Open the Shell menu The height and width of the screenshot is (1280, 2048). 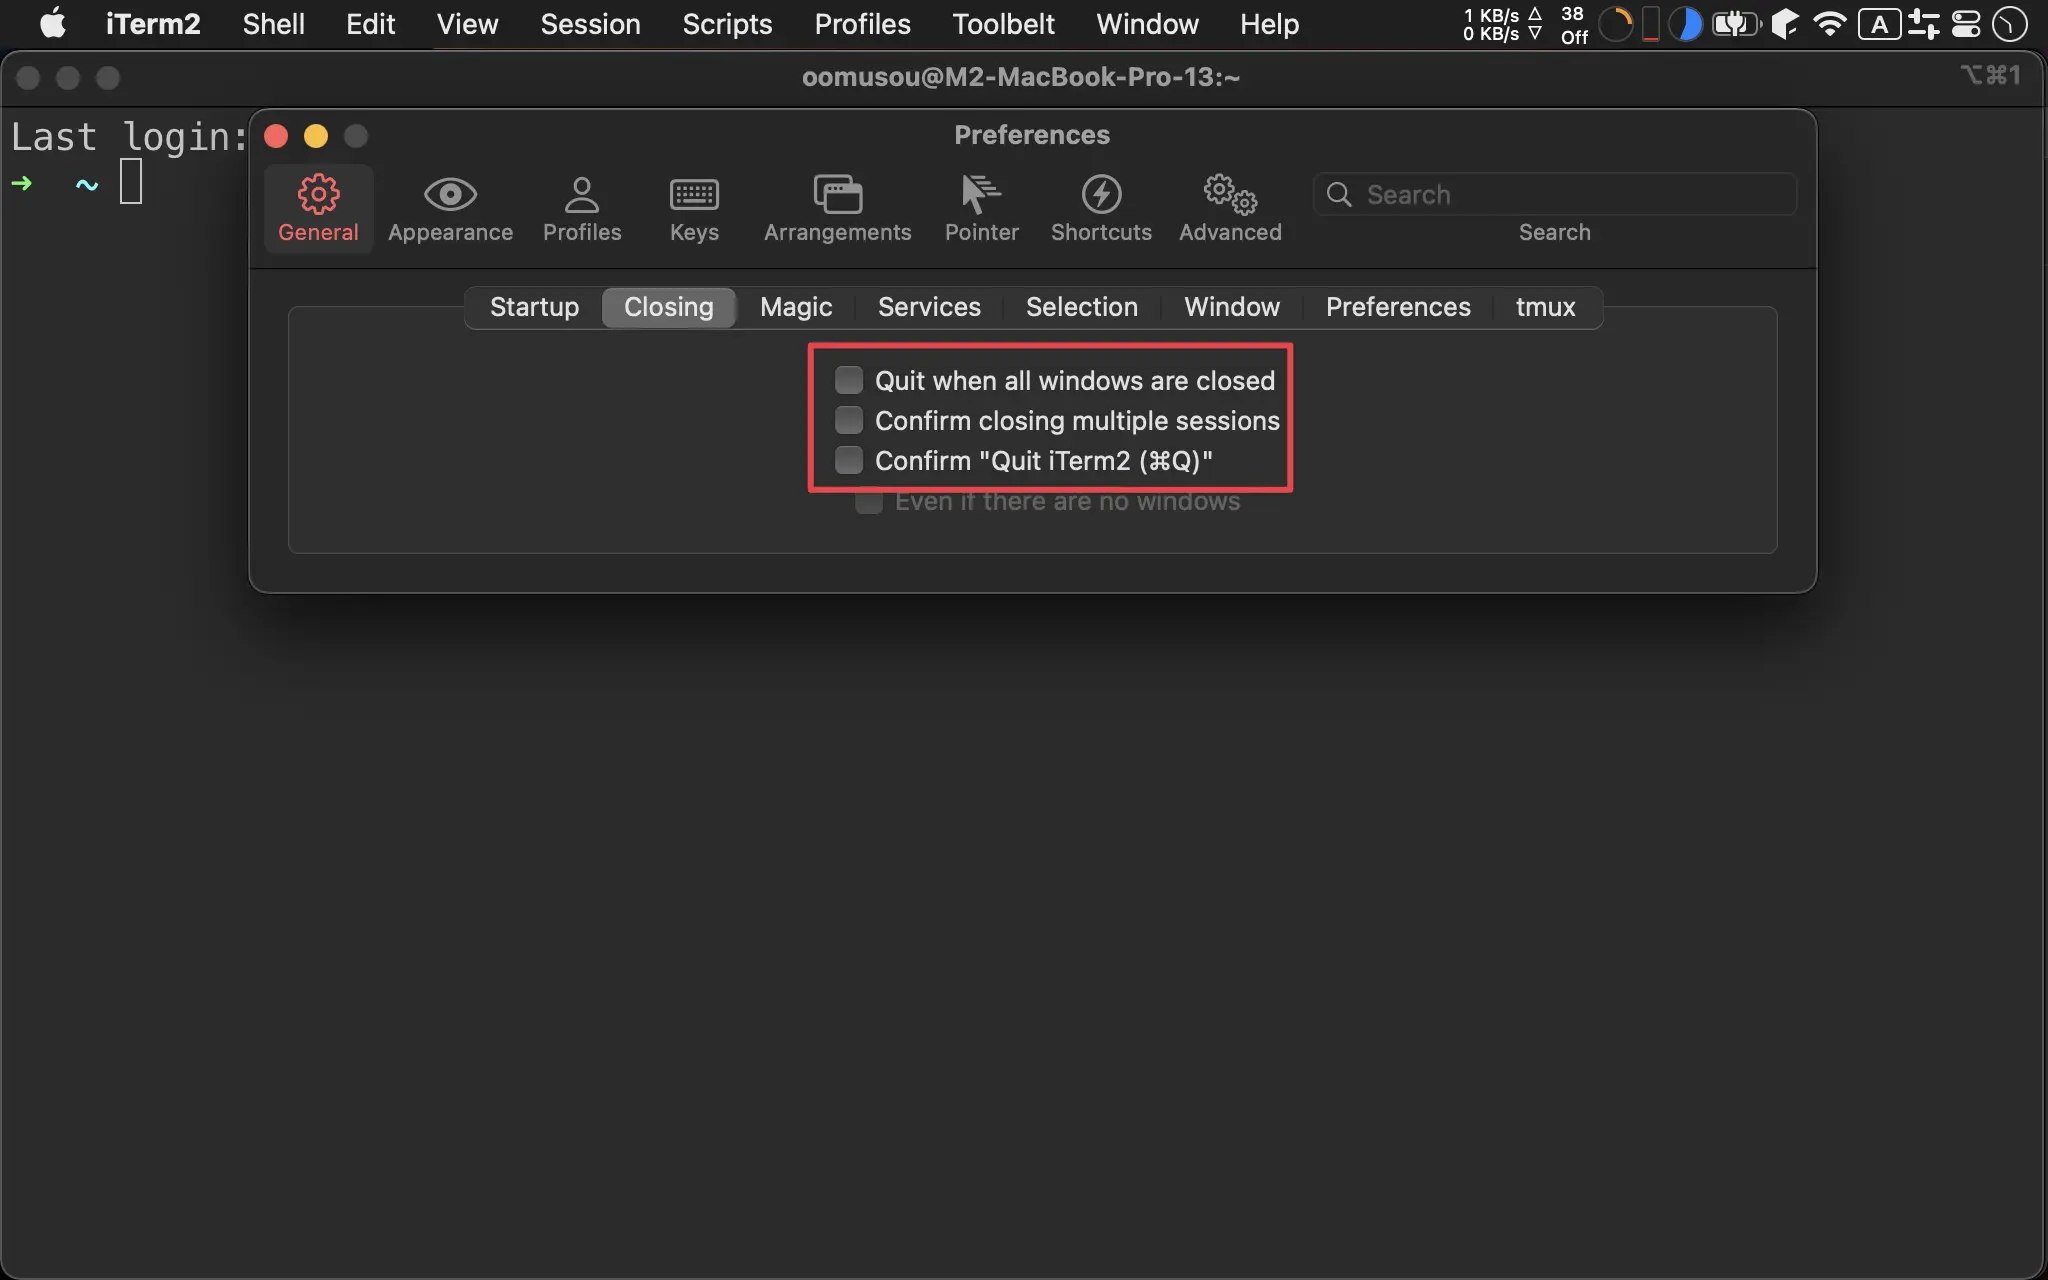coord(273,24)
